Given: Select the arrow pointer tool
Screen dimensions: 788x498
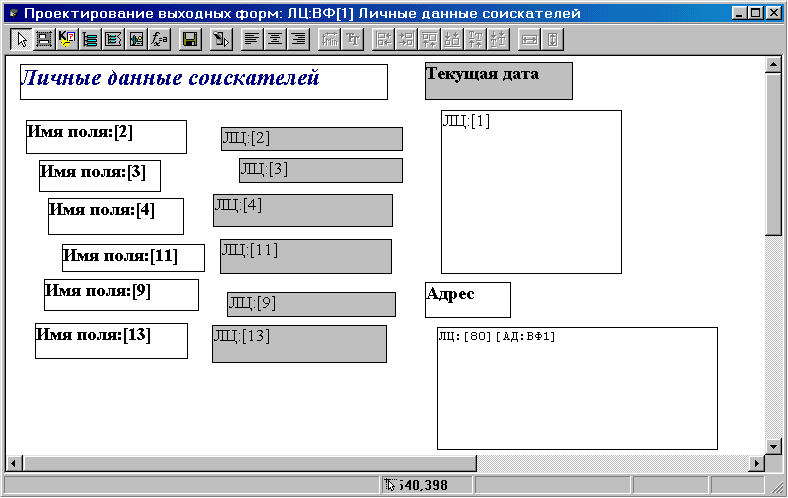Looking at the screenshot, I should coord(21,39).
